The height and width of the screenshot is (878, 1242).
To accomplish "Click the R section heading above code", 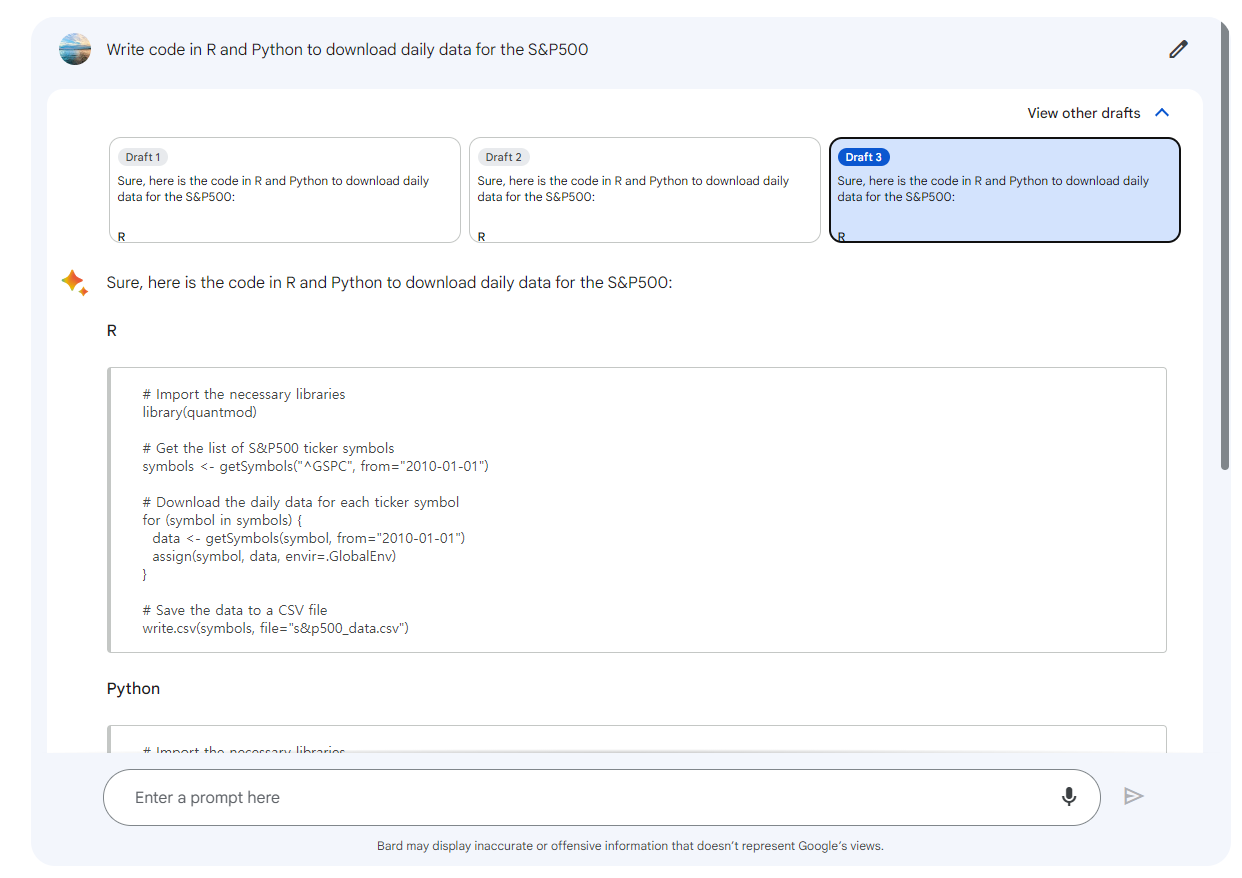I will [x=112, y=330].
